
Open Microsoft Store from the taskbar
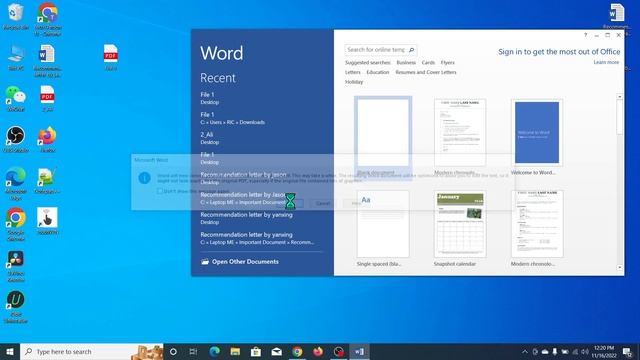tap(256, 351)
